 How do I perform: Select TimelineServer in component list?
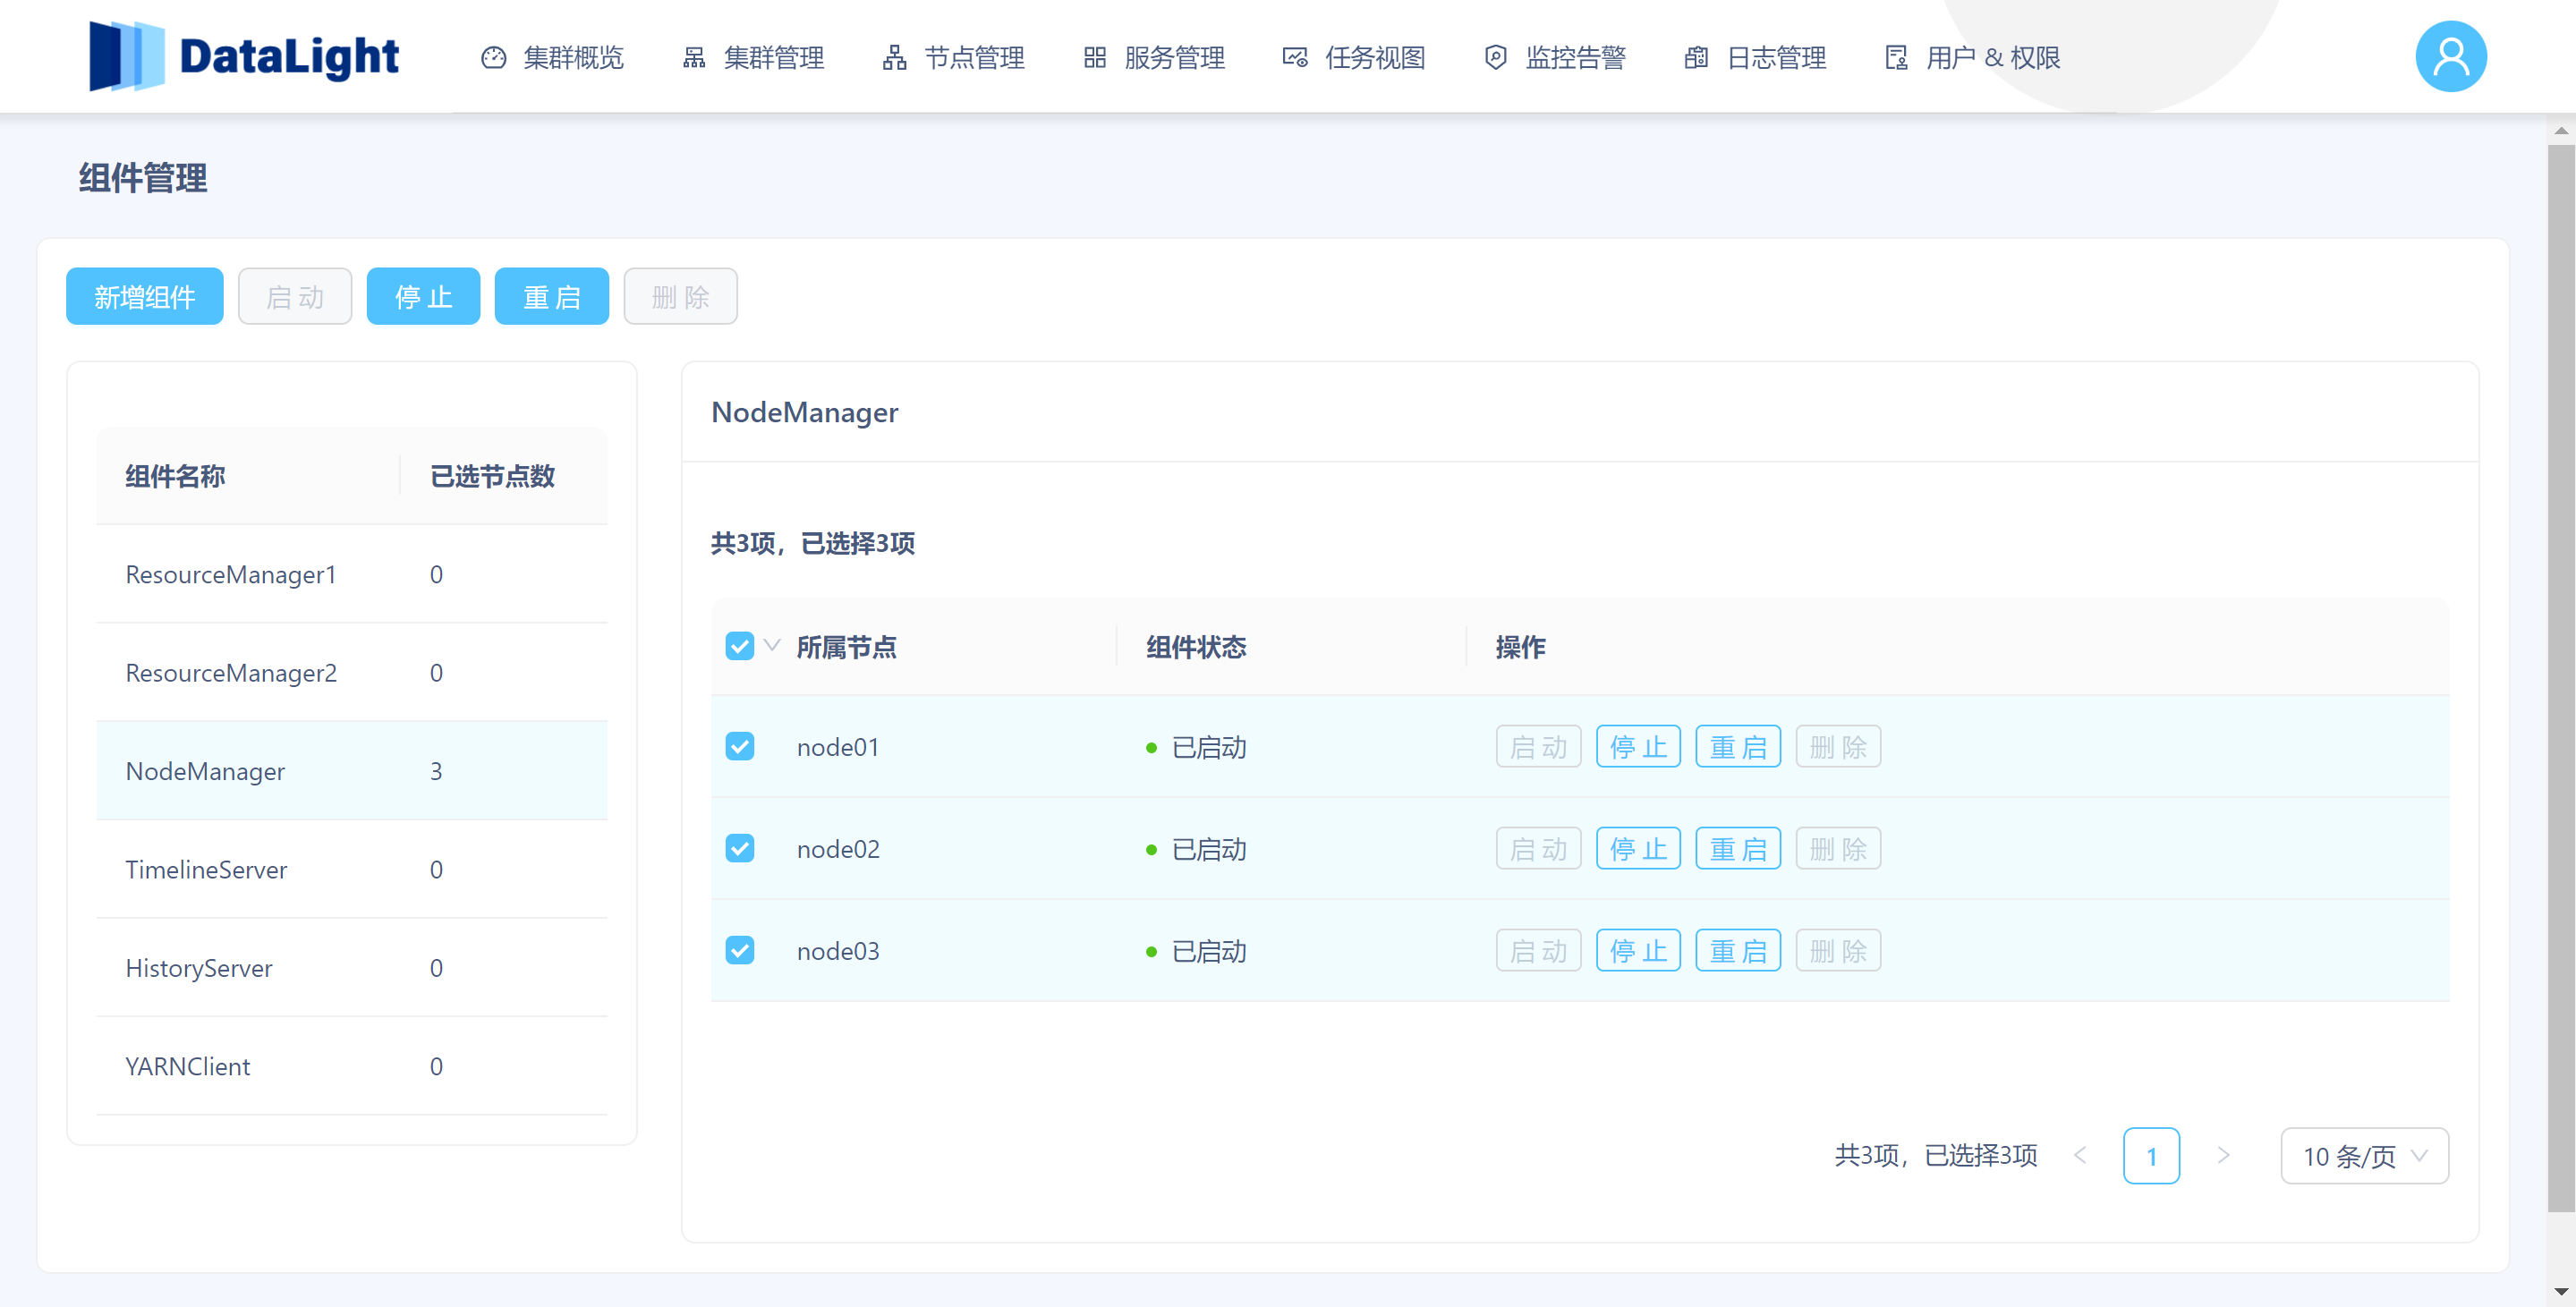[352, 869]
